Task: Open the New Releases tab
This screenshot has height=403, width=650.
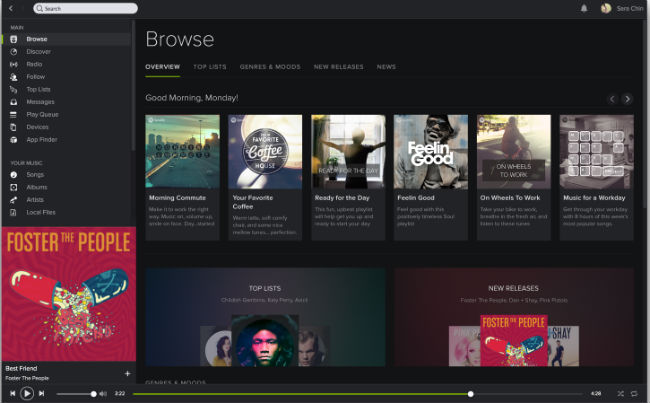Action: (338, 67)
